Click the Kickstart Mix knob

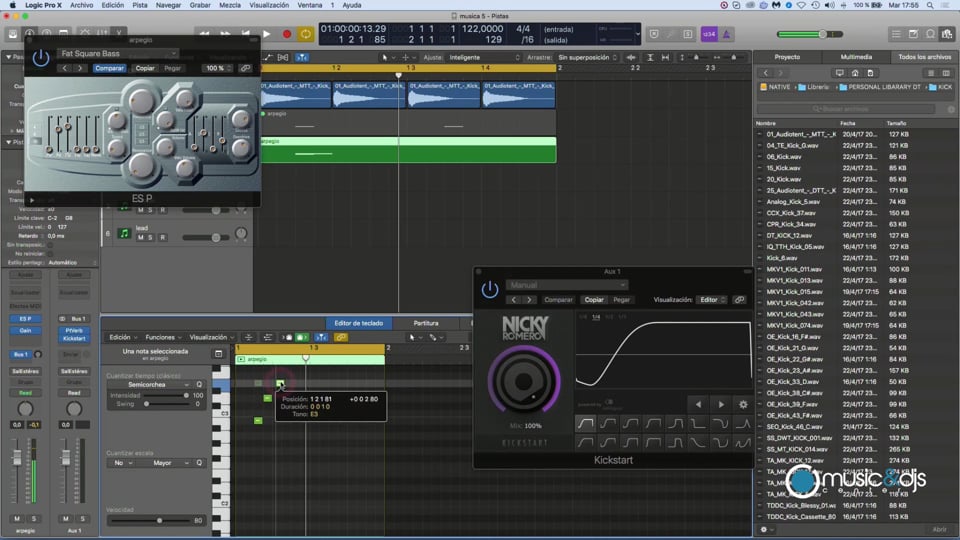524,381
